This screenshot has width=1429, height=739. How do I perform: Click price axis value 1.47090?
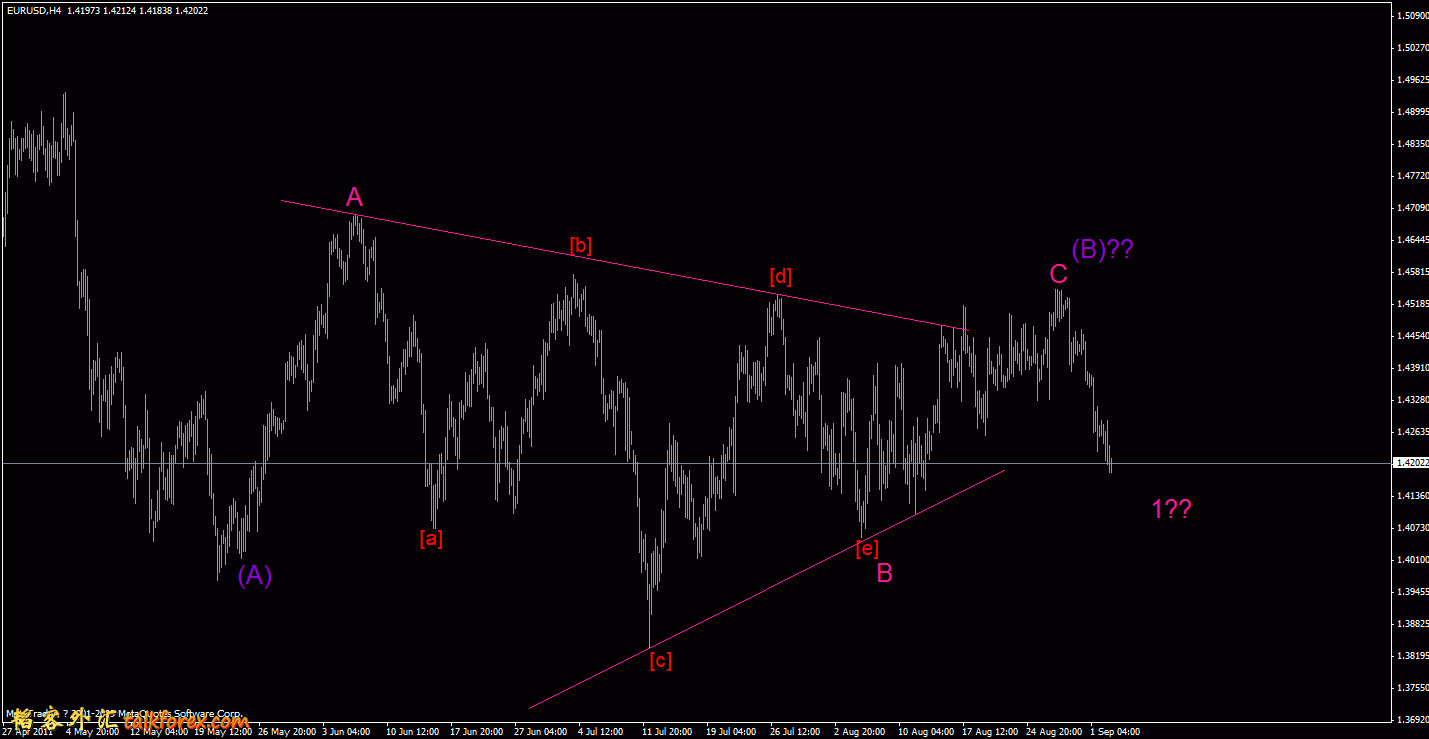(x=1412, y=208)
